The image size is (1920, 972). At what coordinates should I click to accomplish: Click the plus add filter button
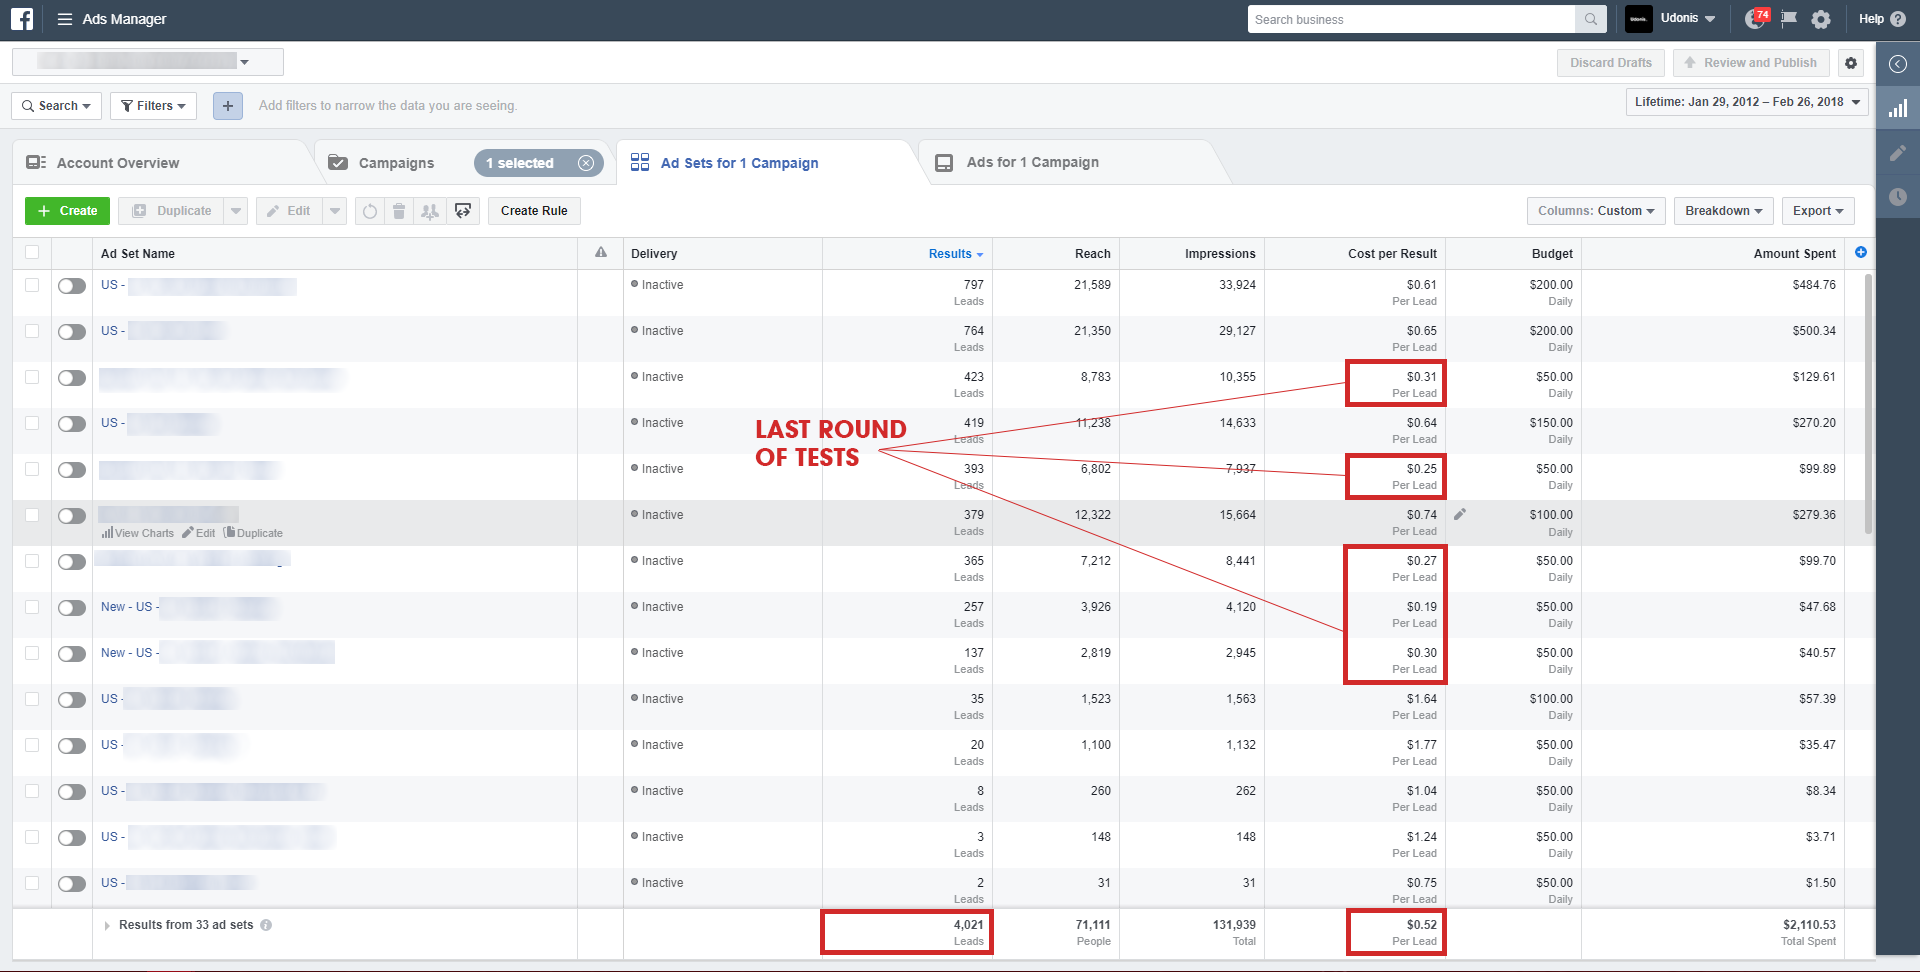coord(228,106)
